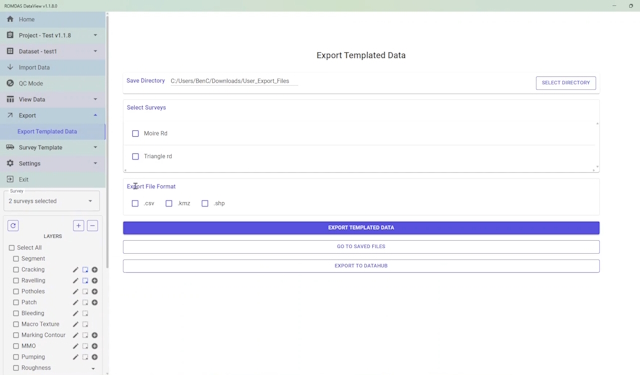Click the Export To DataHub button

point(361,266)
